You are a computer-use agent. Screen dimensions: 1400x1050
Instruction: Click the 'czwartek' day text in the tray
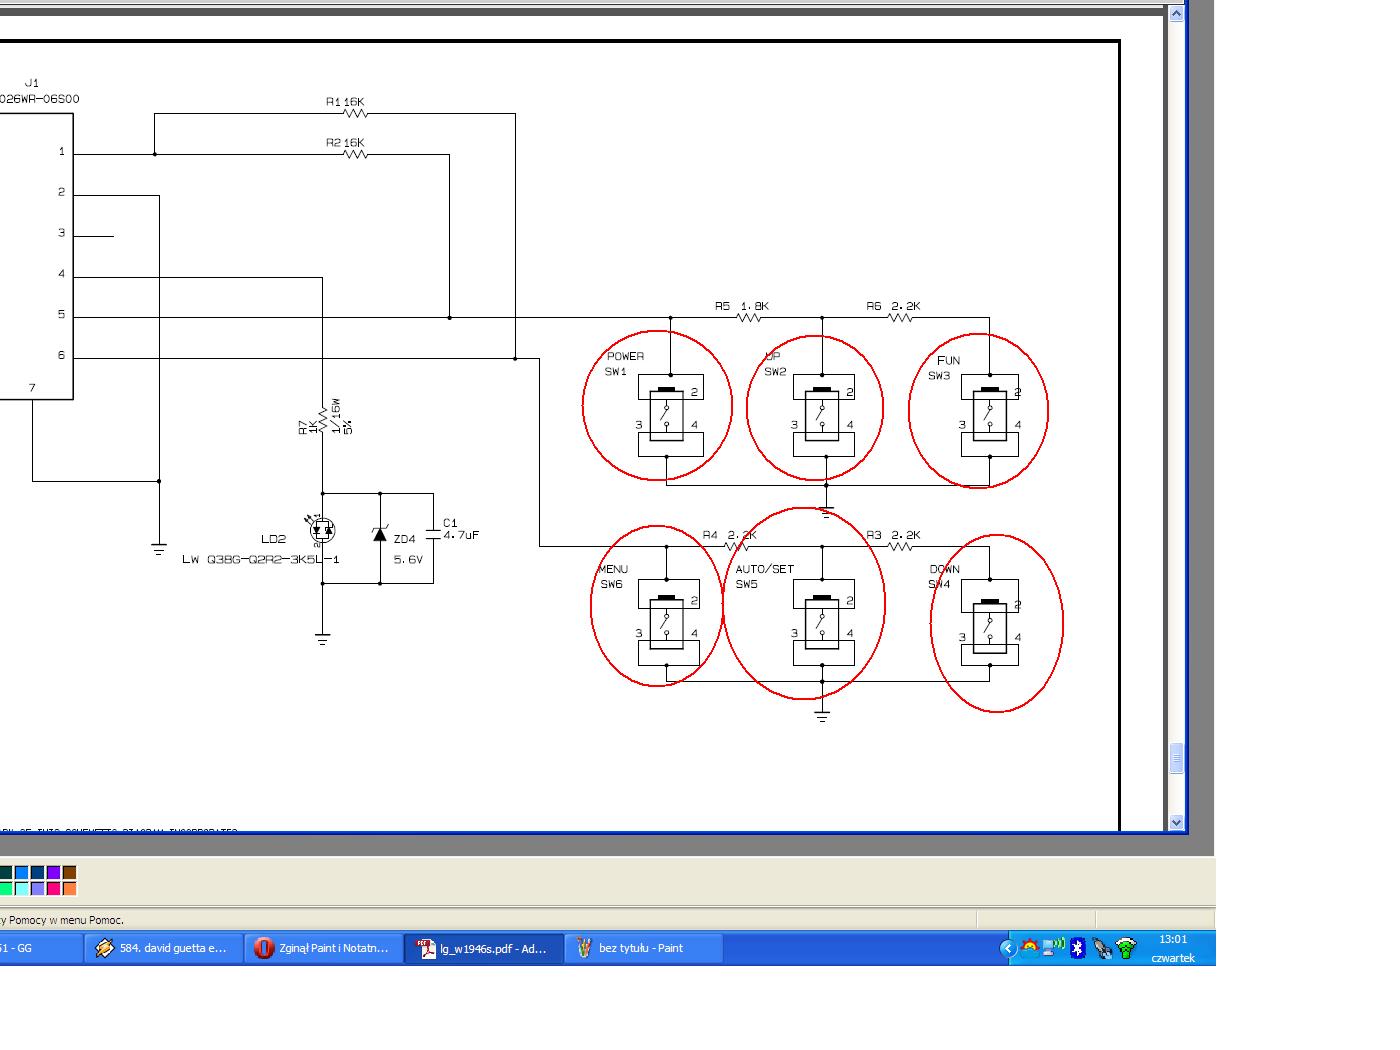tap(1173, 958)
